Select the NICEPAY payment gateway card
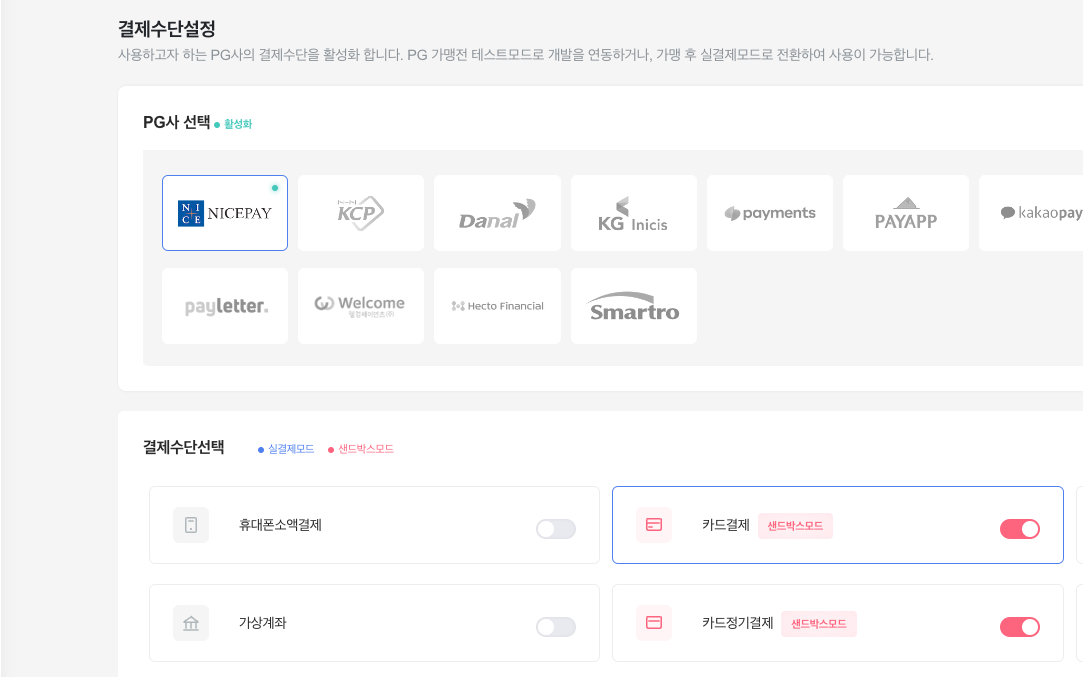This screenshot has height=677, width=1083. (224, 213)
